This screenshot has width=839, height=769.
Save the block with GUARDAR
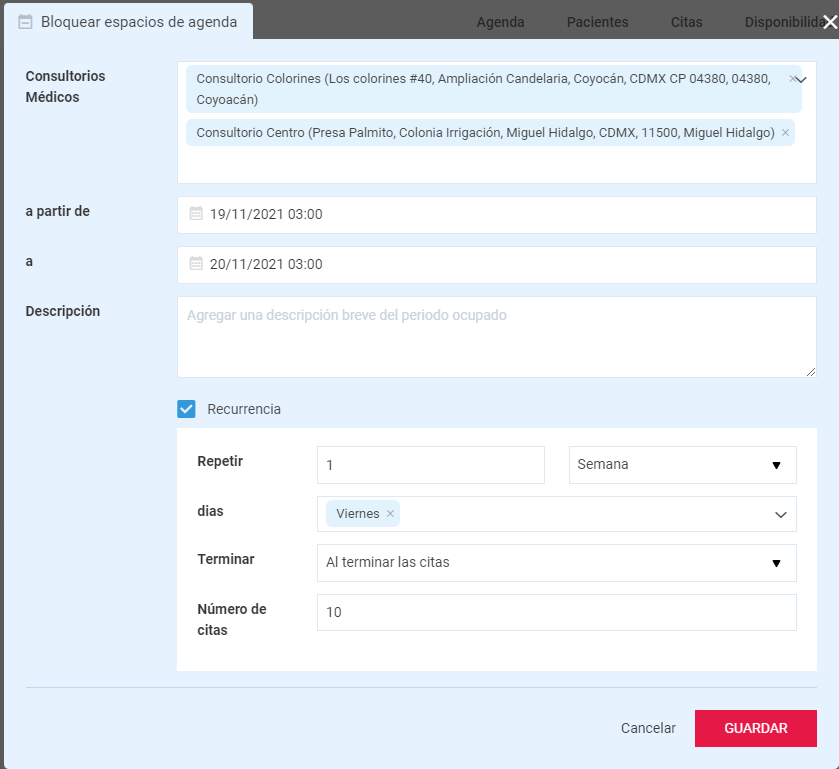coord(756,728)
